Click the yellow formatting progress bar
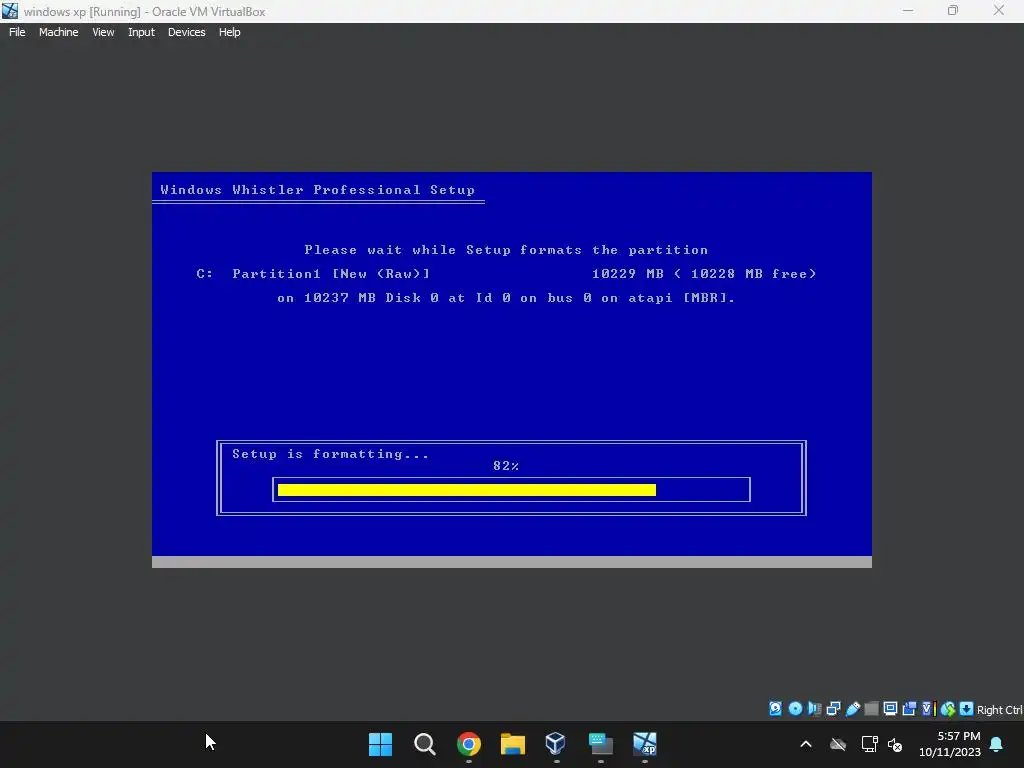Screen dimensions: 1024x768 coord(467,490)
